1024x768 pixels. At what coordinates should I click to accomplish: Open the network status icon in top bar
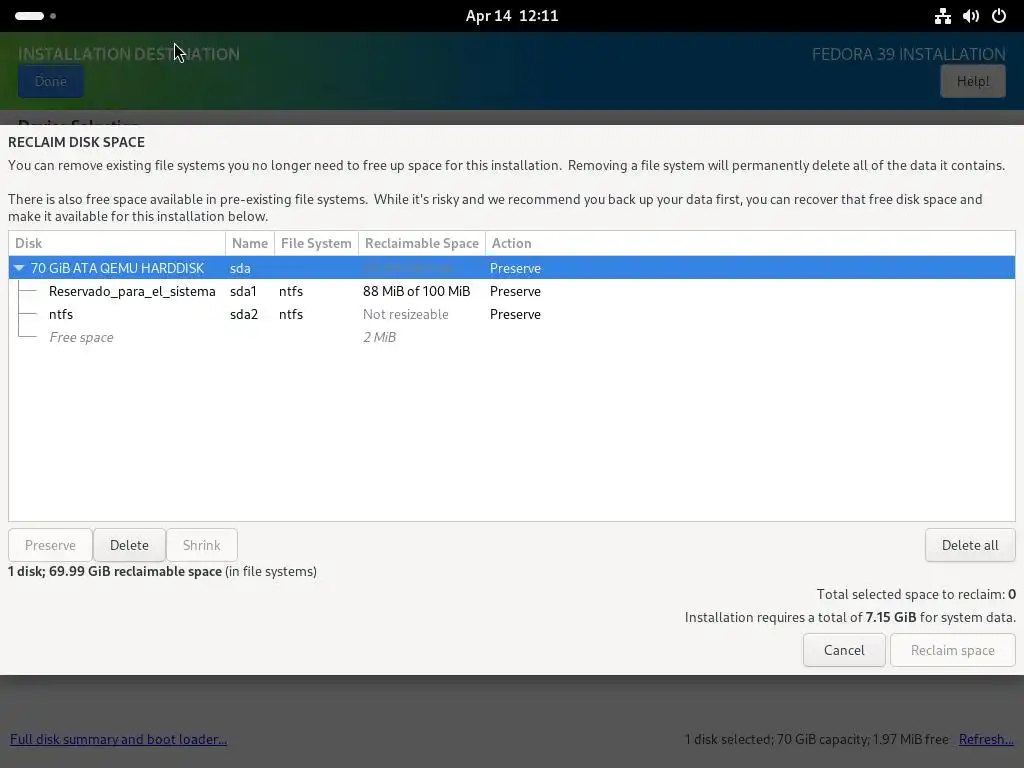pyautogui.click(x=942, y=16)
